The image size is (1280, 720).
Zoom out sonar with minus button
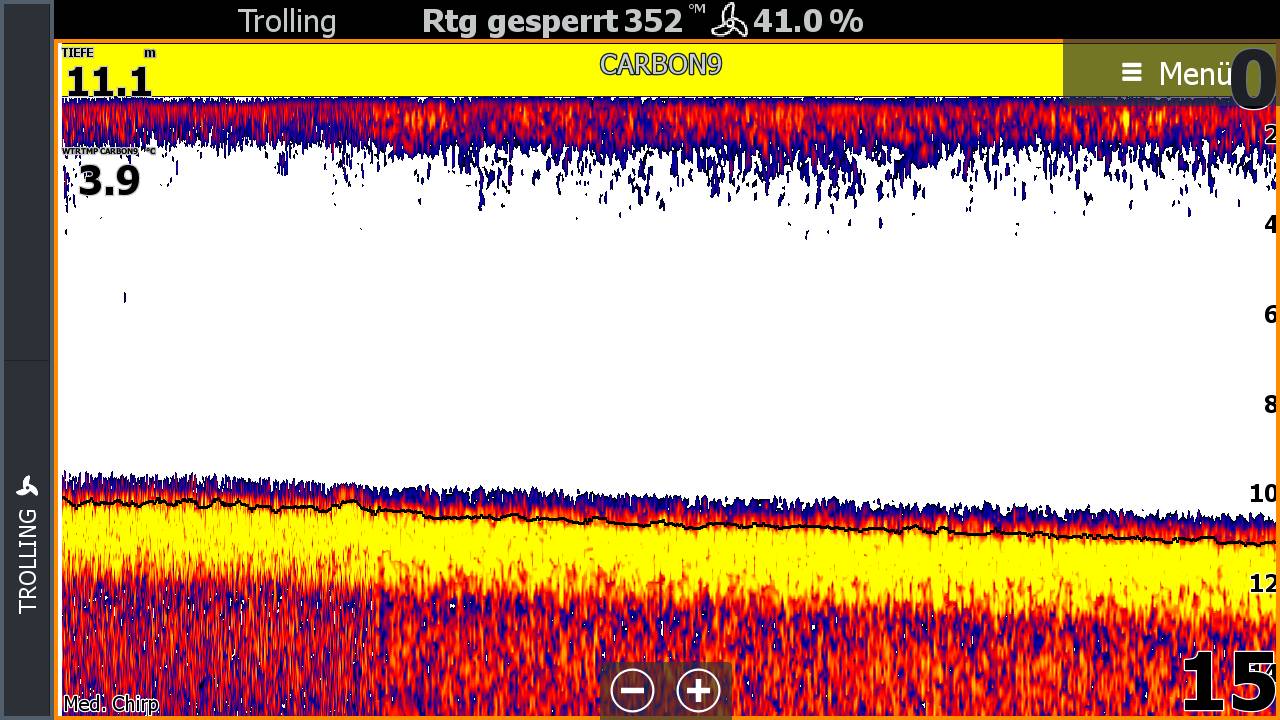[632, 690]
